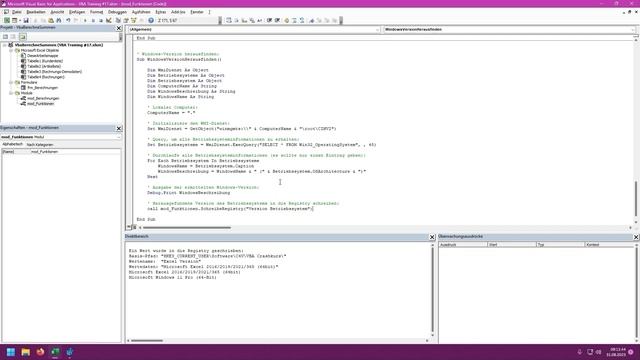Click the Insert UserForm toolbar icon
The image size is (640, 360).
click(14, 20)
